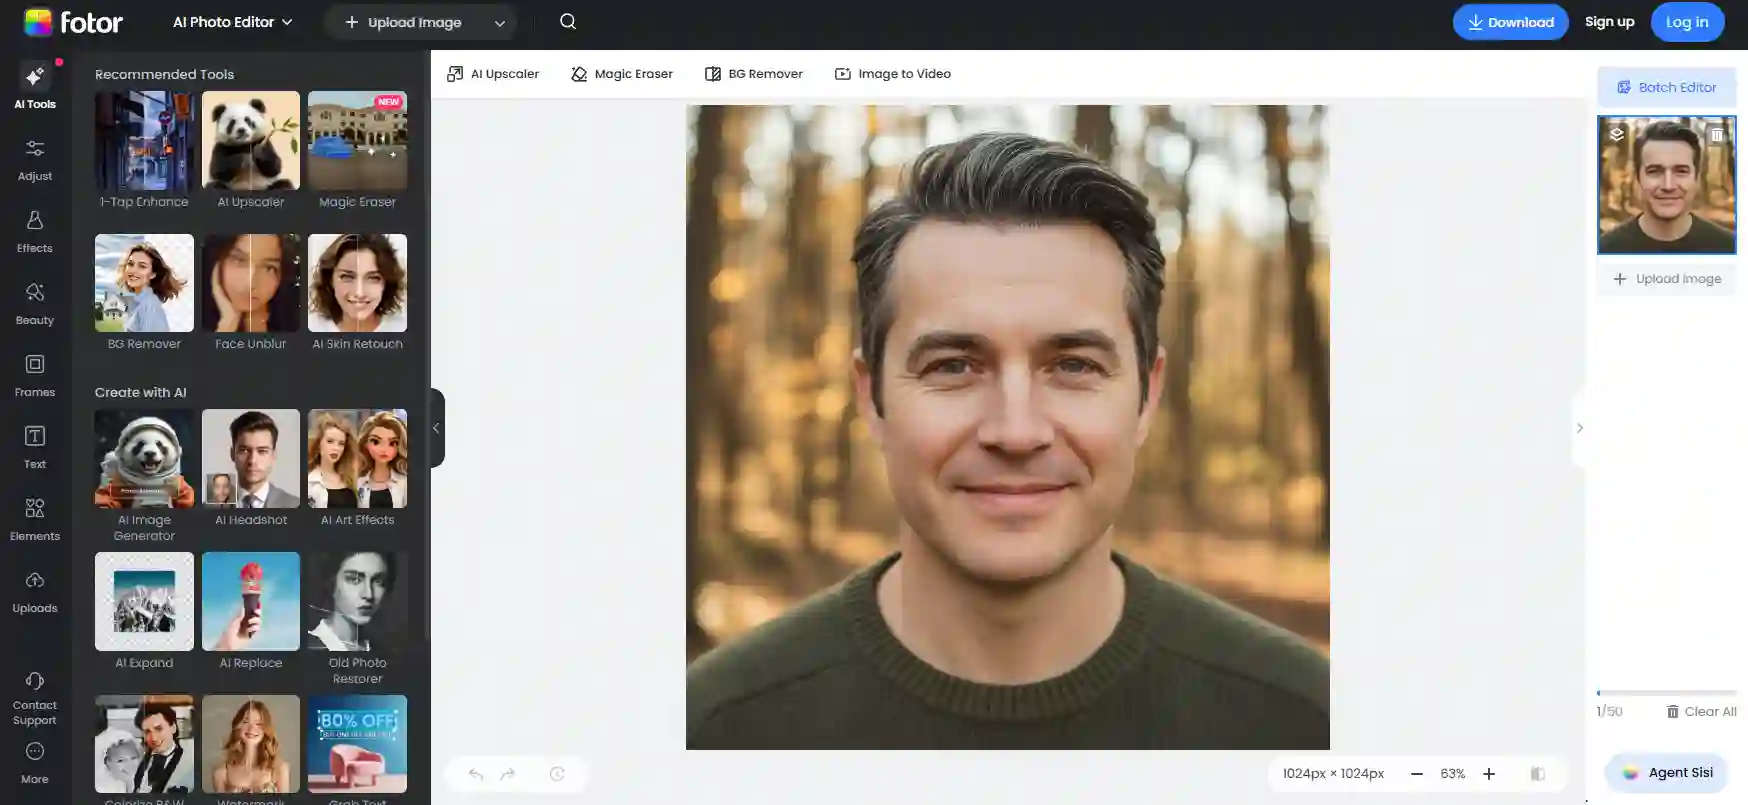Open Image to Video in the toolbar
Screen dimensions: 1748x805
(x=893, y=74)
